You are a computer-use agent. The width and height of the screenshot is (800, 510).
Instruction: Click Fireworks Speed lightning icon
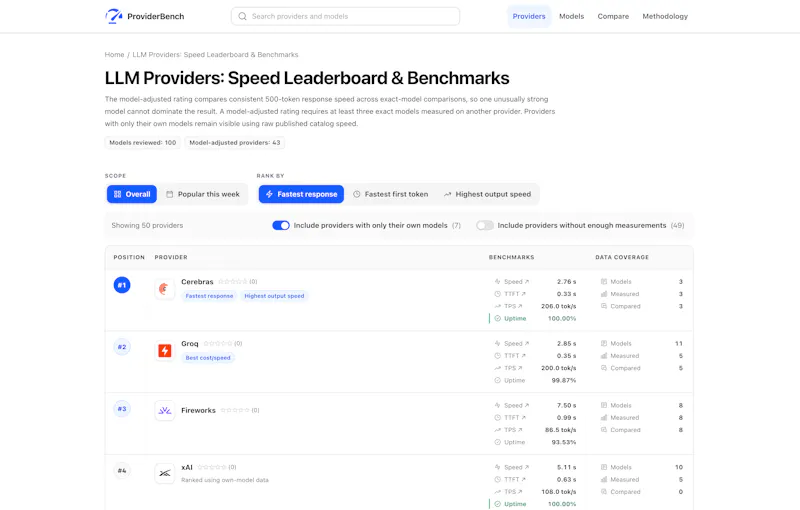497,405
